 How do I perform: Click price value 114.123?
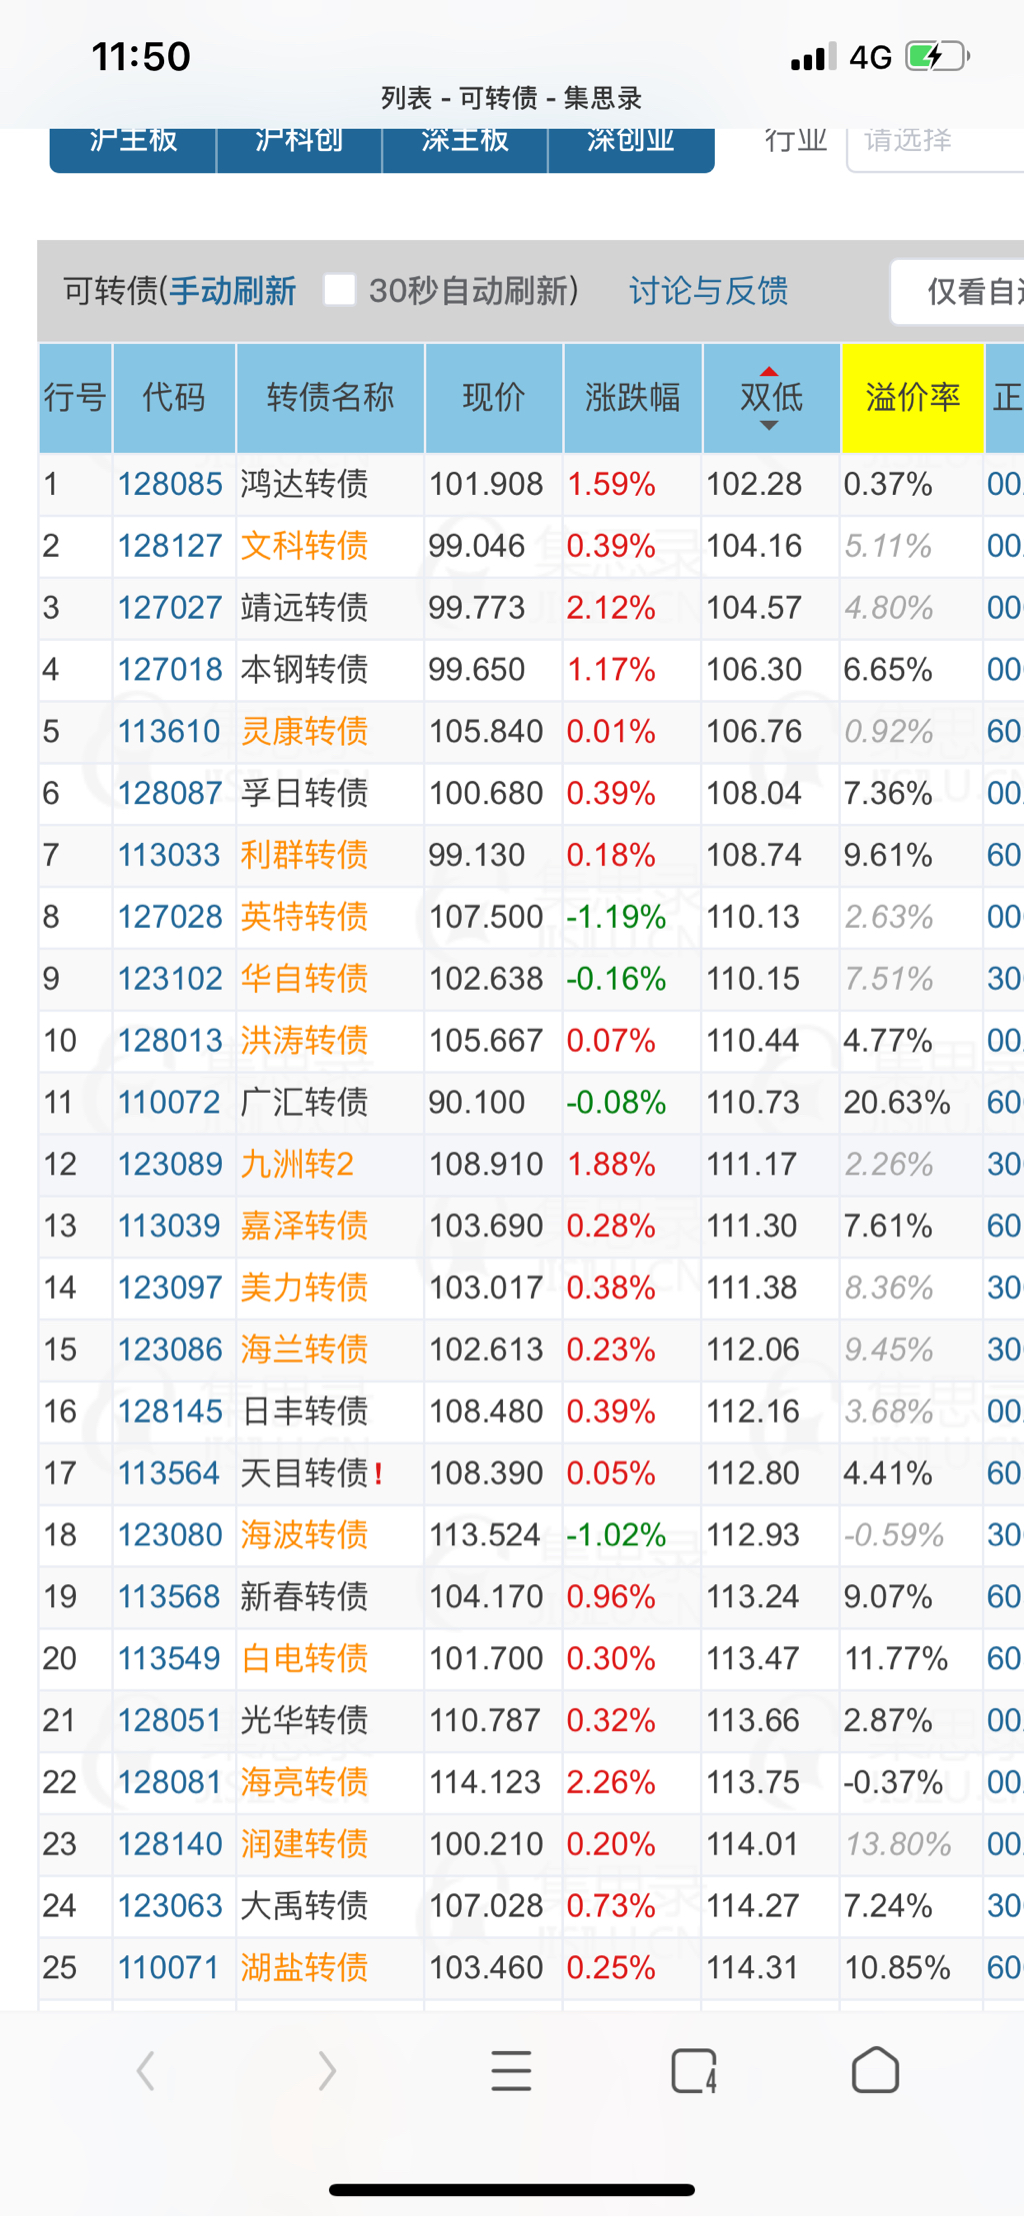click(486, 1782)
